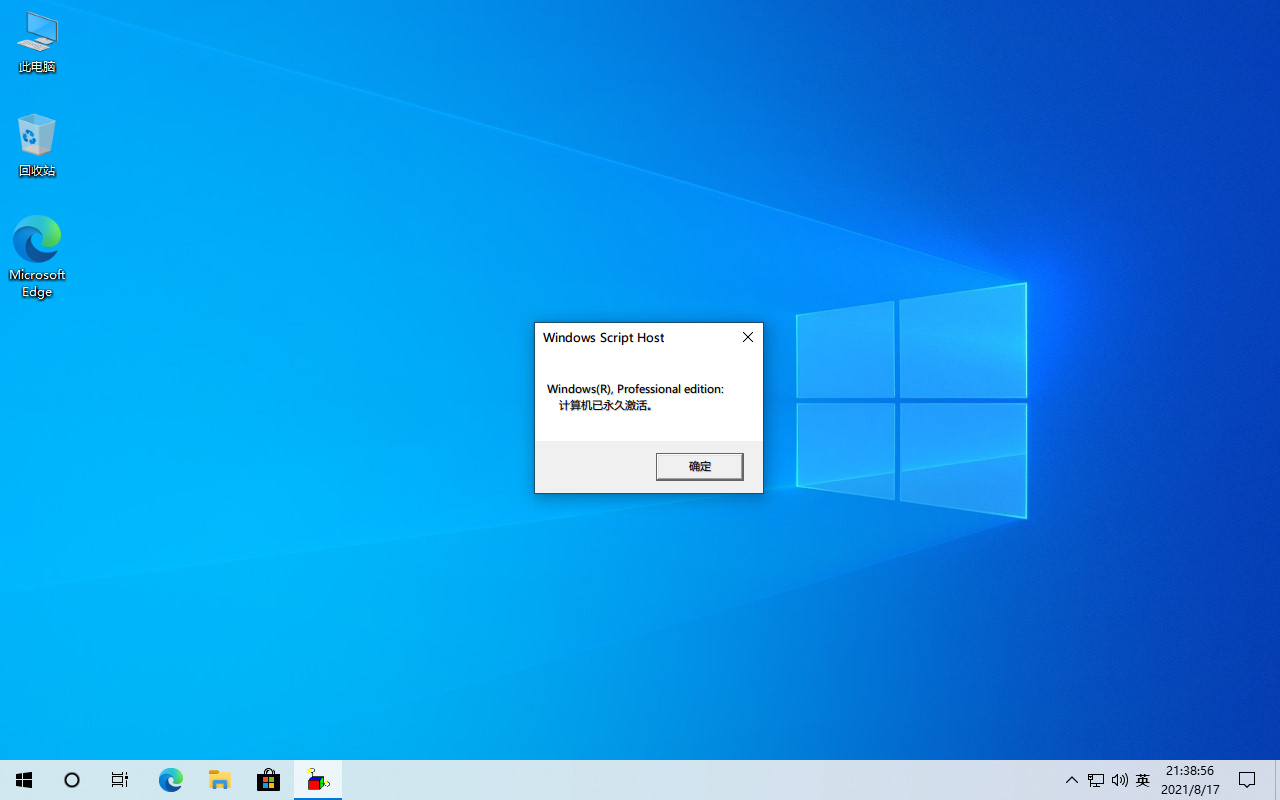
Task: Open the Windows Start menu
Action: (24, 780)
